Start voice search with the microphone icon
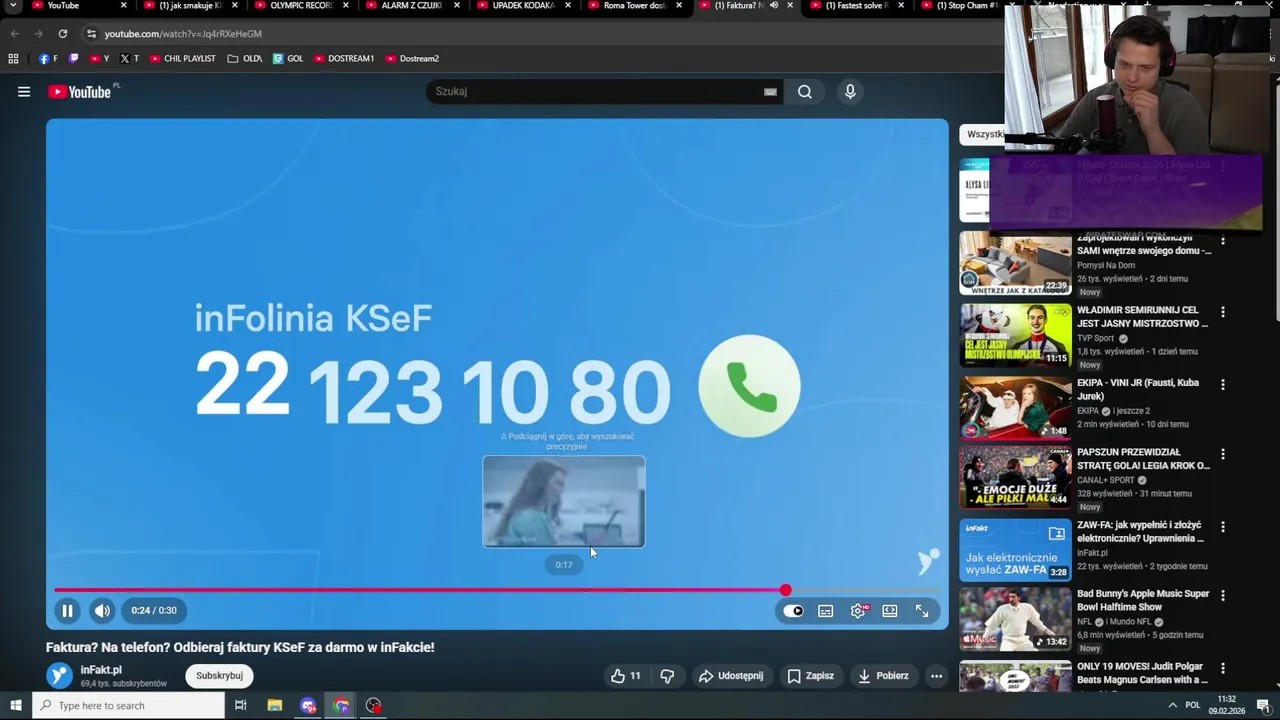Image resolution: width=1280 pixels, height=720 pixels. point(850,92)
